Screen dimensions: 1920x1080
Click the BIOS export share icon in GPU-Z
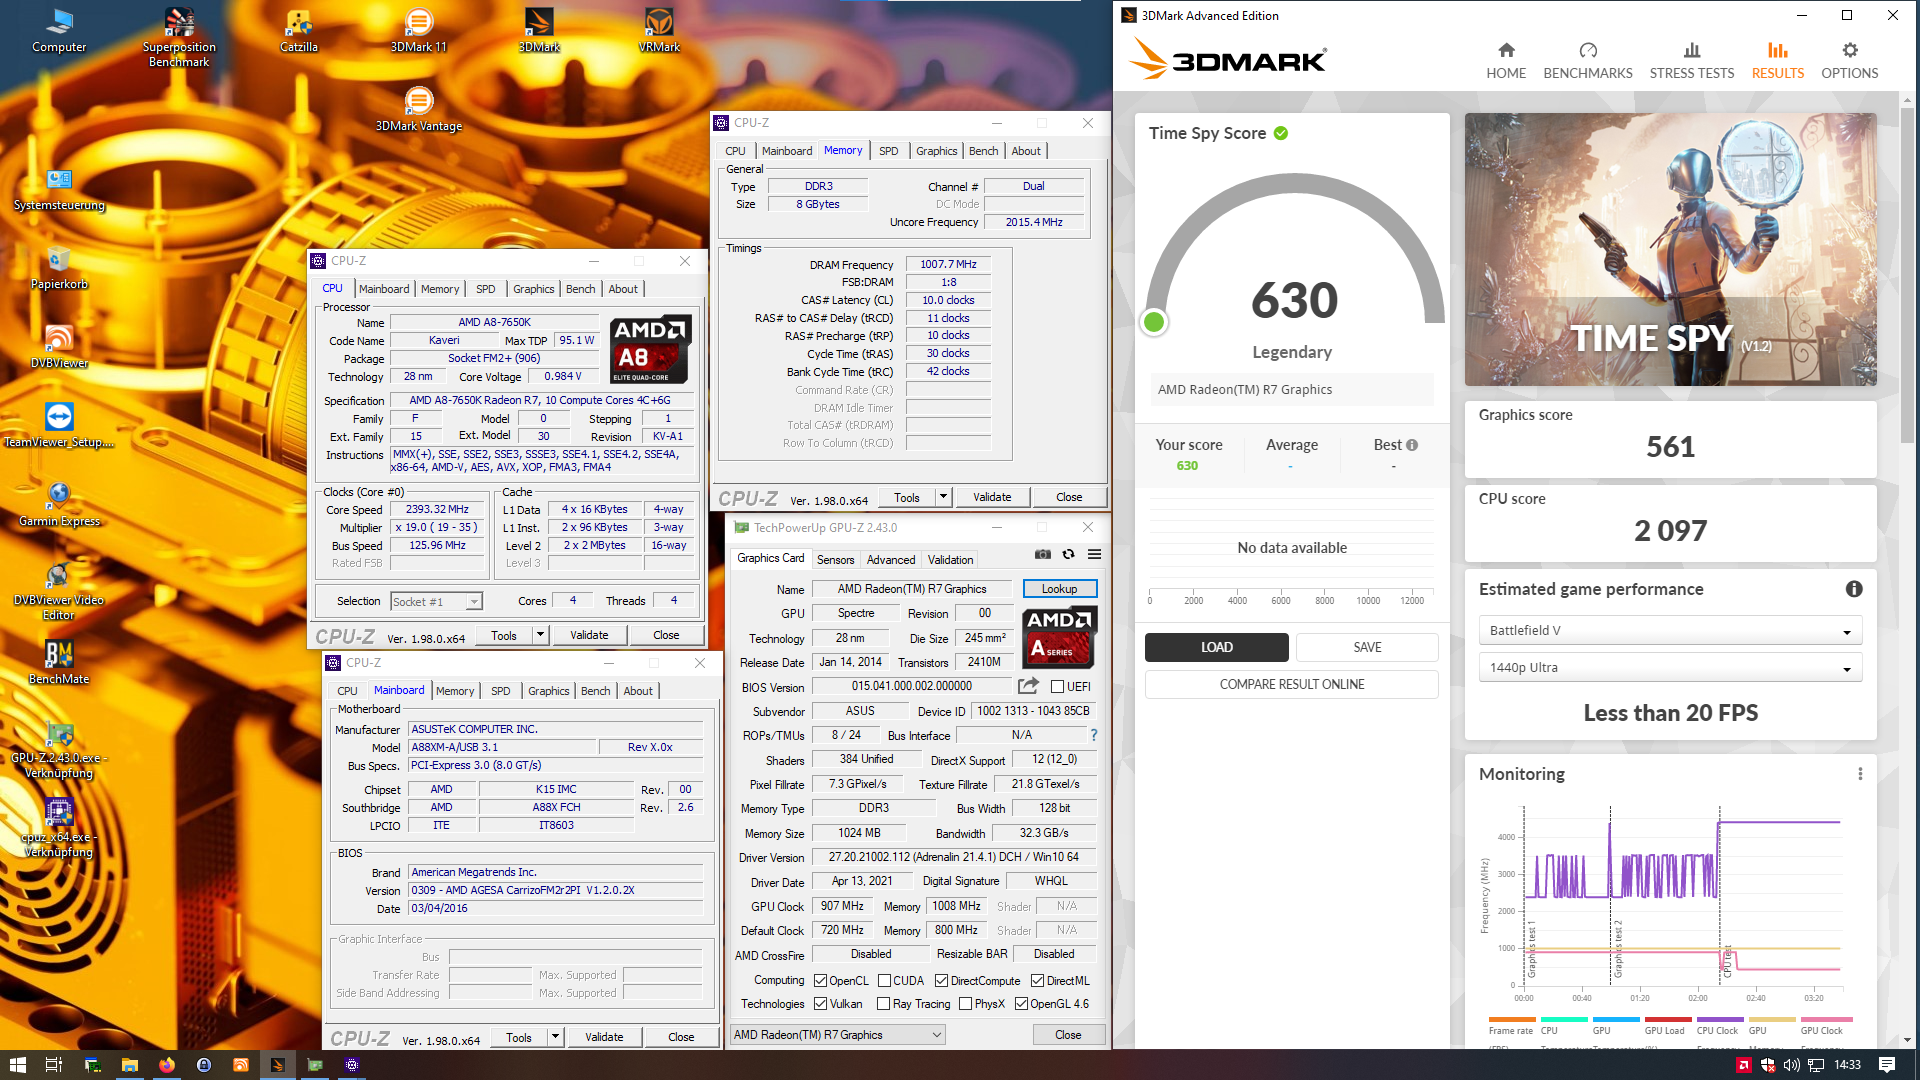[x=1028, y=686]
